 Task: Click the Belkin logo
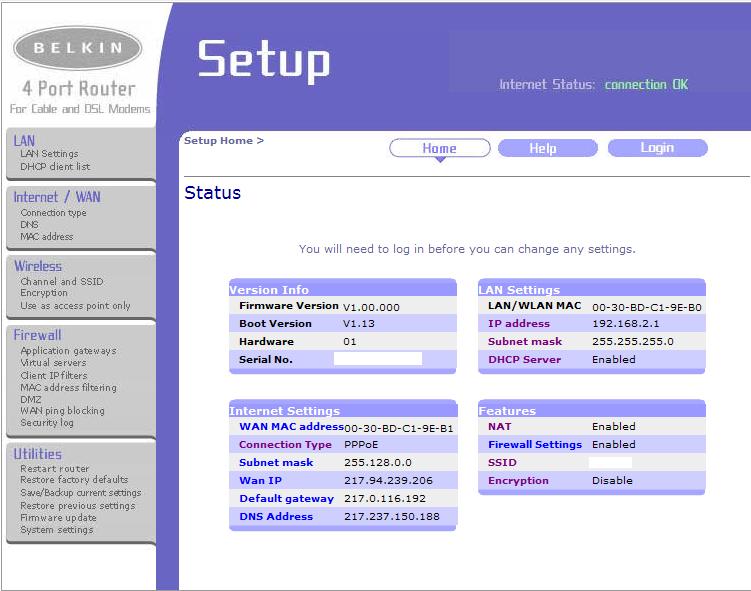[78, 48]
